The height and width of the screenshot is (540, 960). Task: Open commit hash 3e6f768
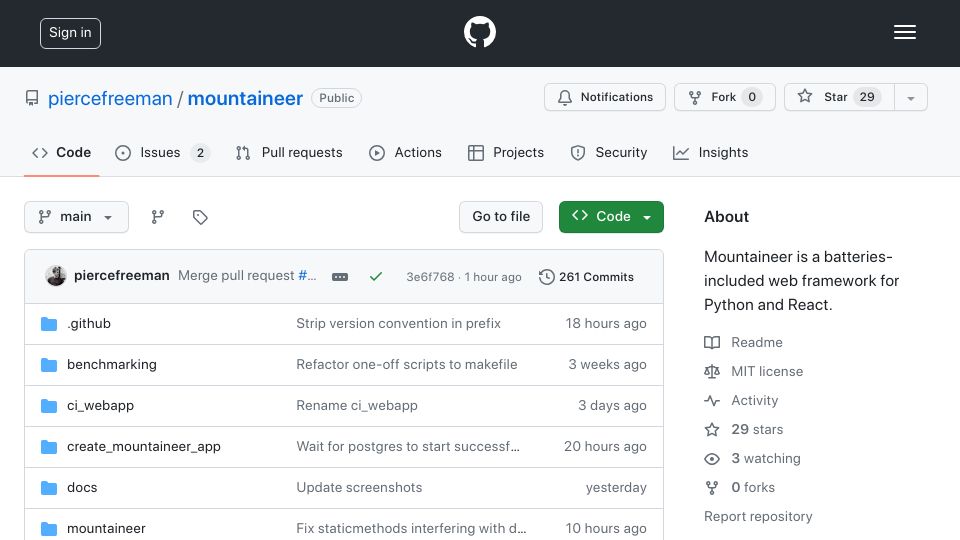tap(430, 277)
